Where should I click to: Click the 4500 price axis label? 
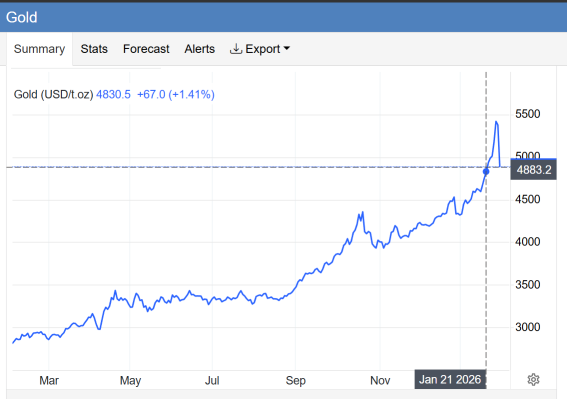[x=528, y=199]
